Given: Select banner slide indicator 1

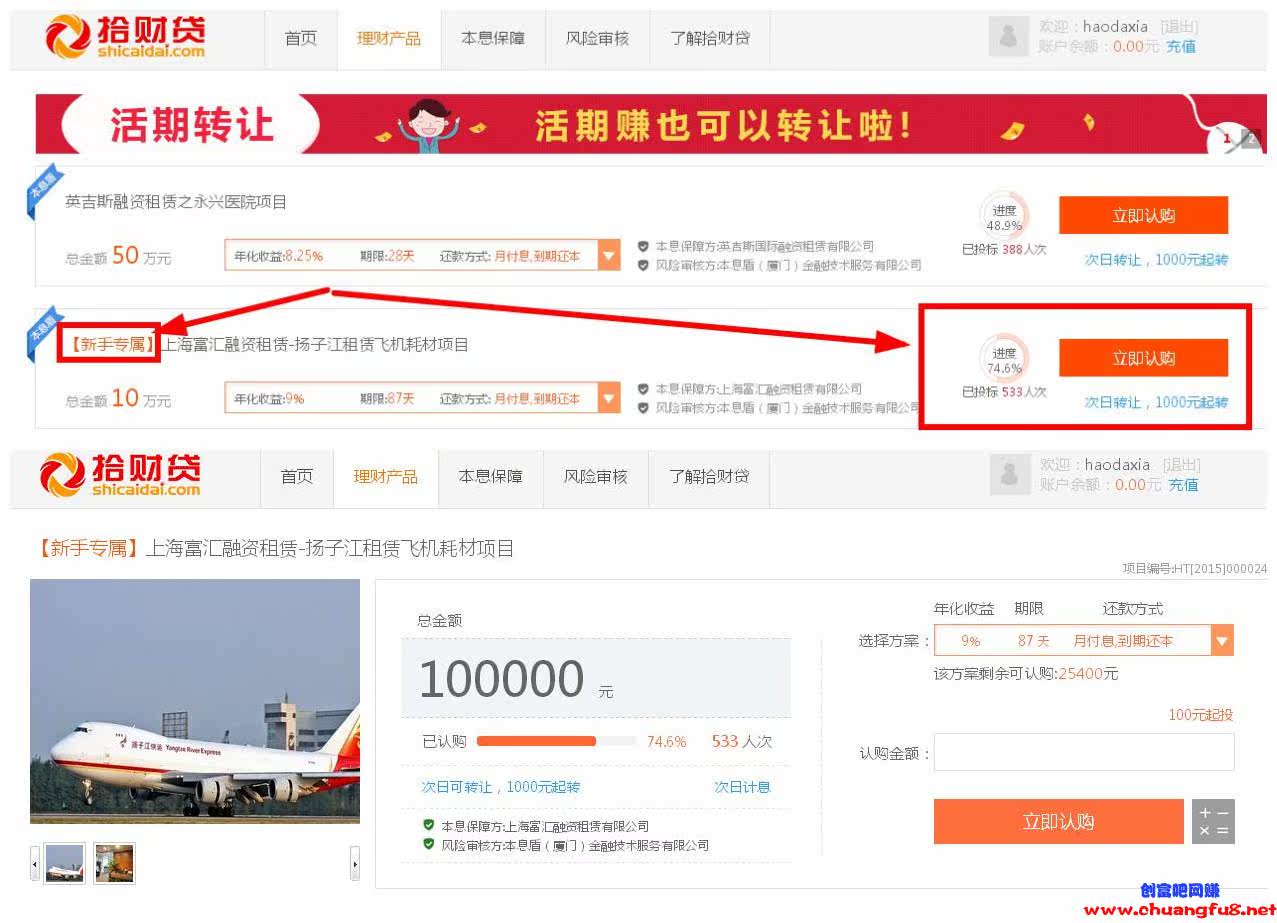Looking at the screenshot, I should click(1227, 139).
